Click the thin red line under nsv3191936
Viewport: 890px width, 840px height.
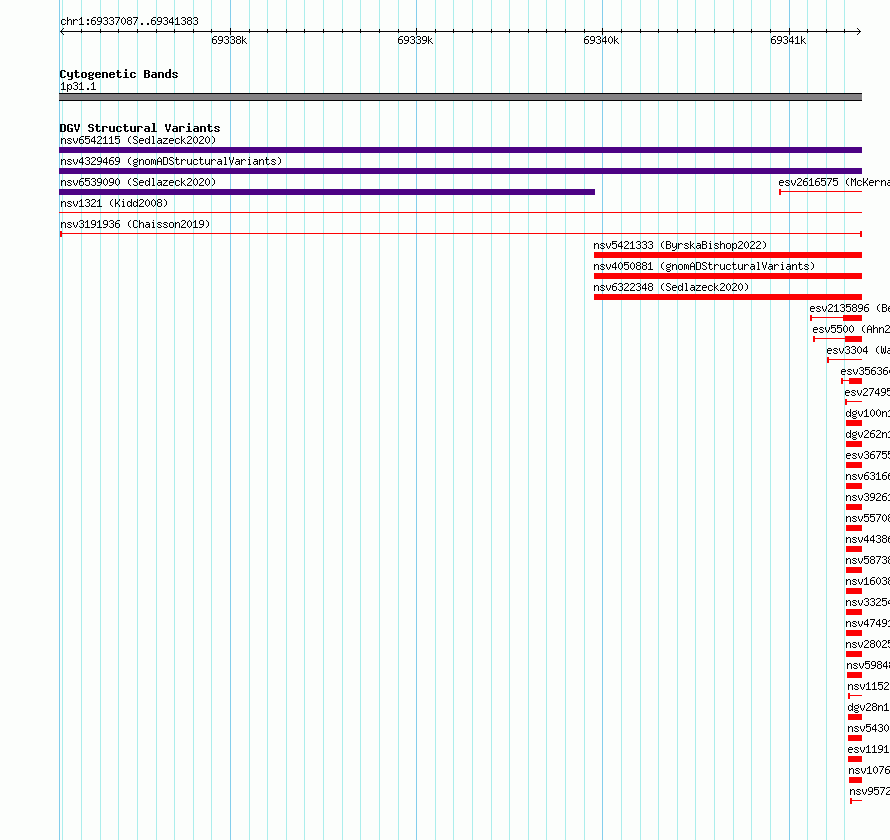[x=461, y=234]
